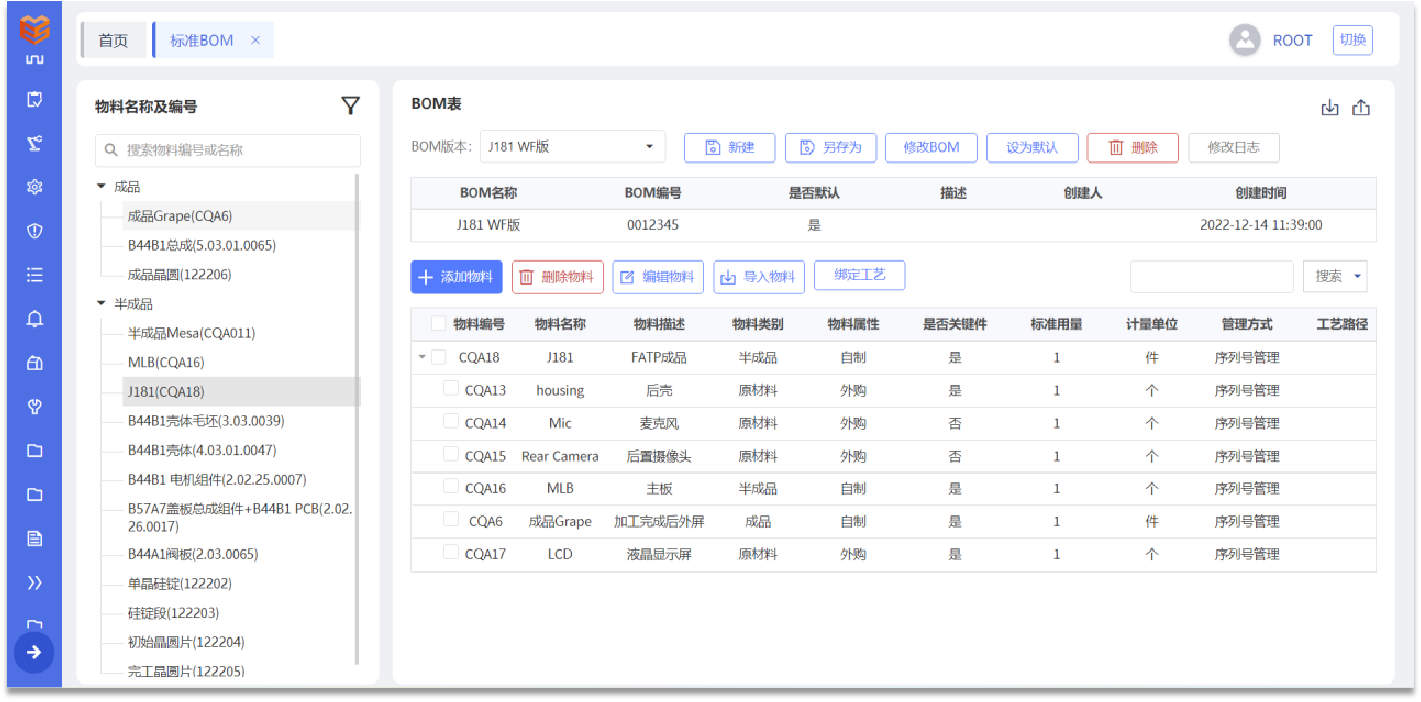Toggle the select-all checkbox in table header
The height and width of the screenshot is (702, 1421).
(x=439, y=323)
